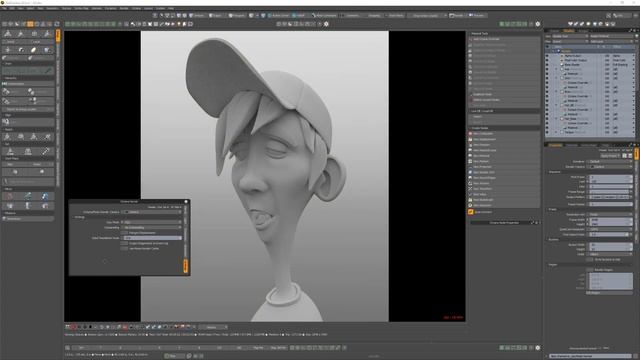
Task: Toggle the Output Diagnostics checkbox in the floating dialog
Action: tap(124, 243)
